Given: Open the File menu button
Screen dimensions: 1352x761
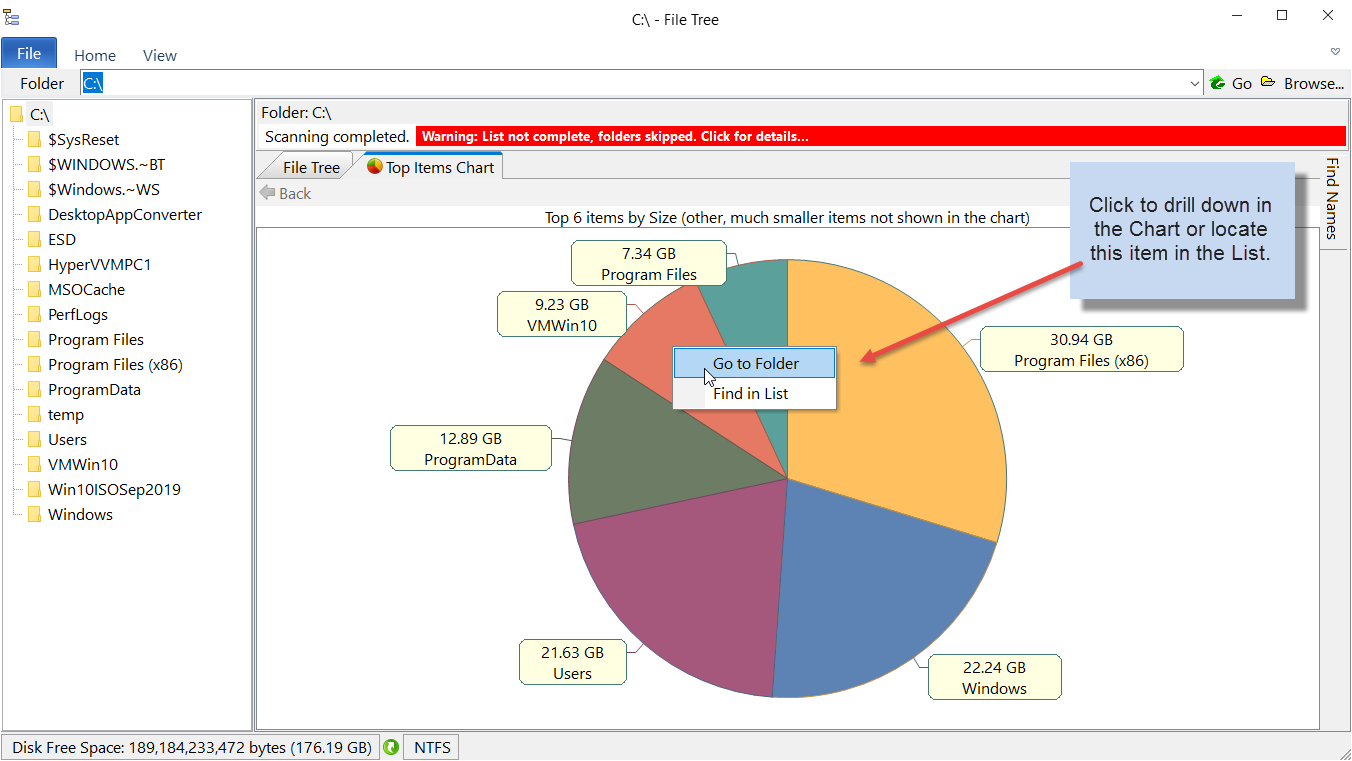Looking at the screenshot, I should click(x=29, y=54).
